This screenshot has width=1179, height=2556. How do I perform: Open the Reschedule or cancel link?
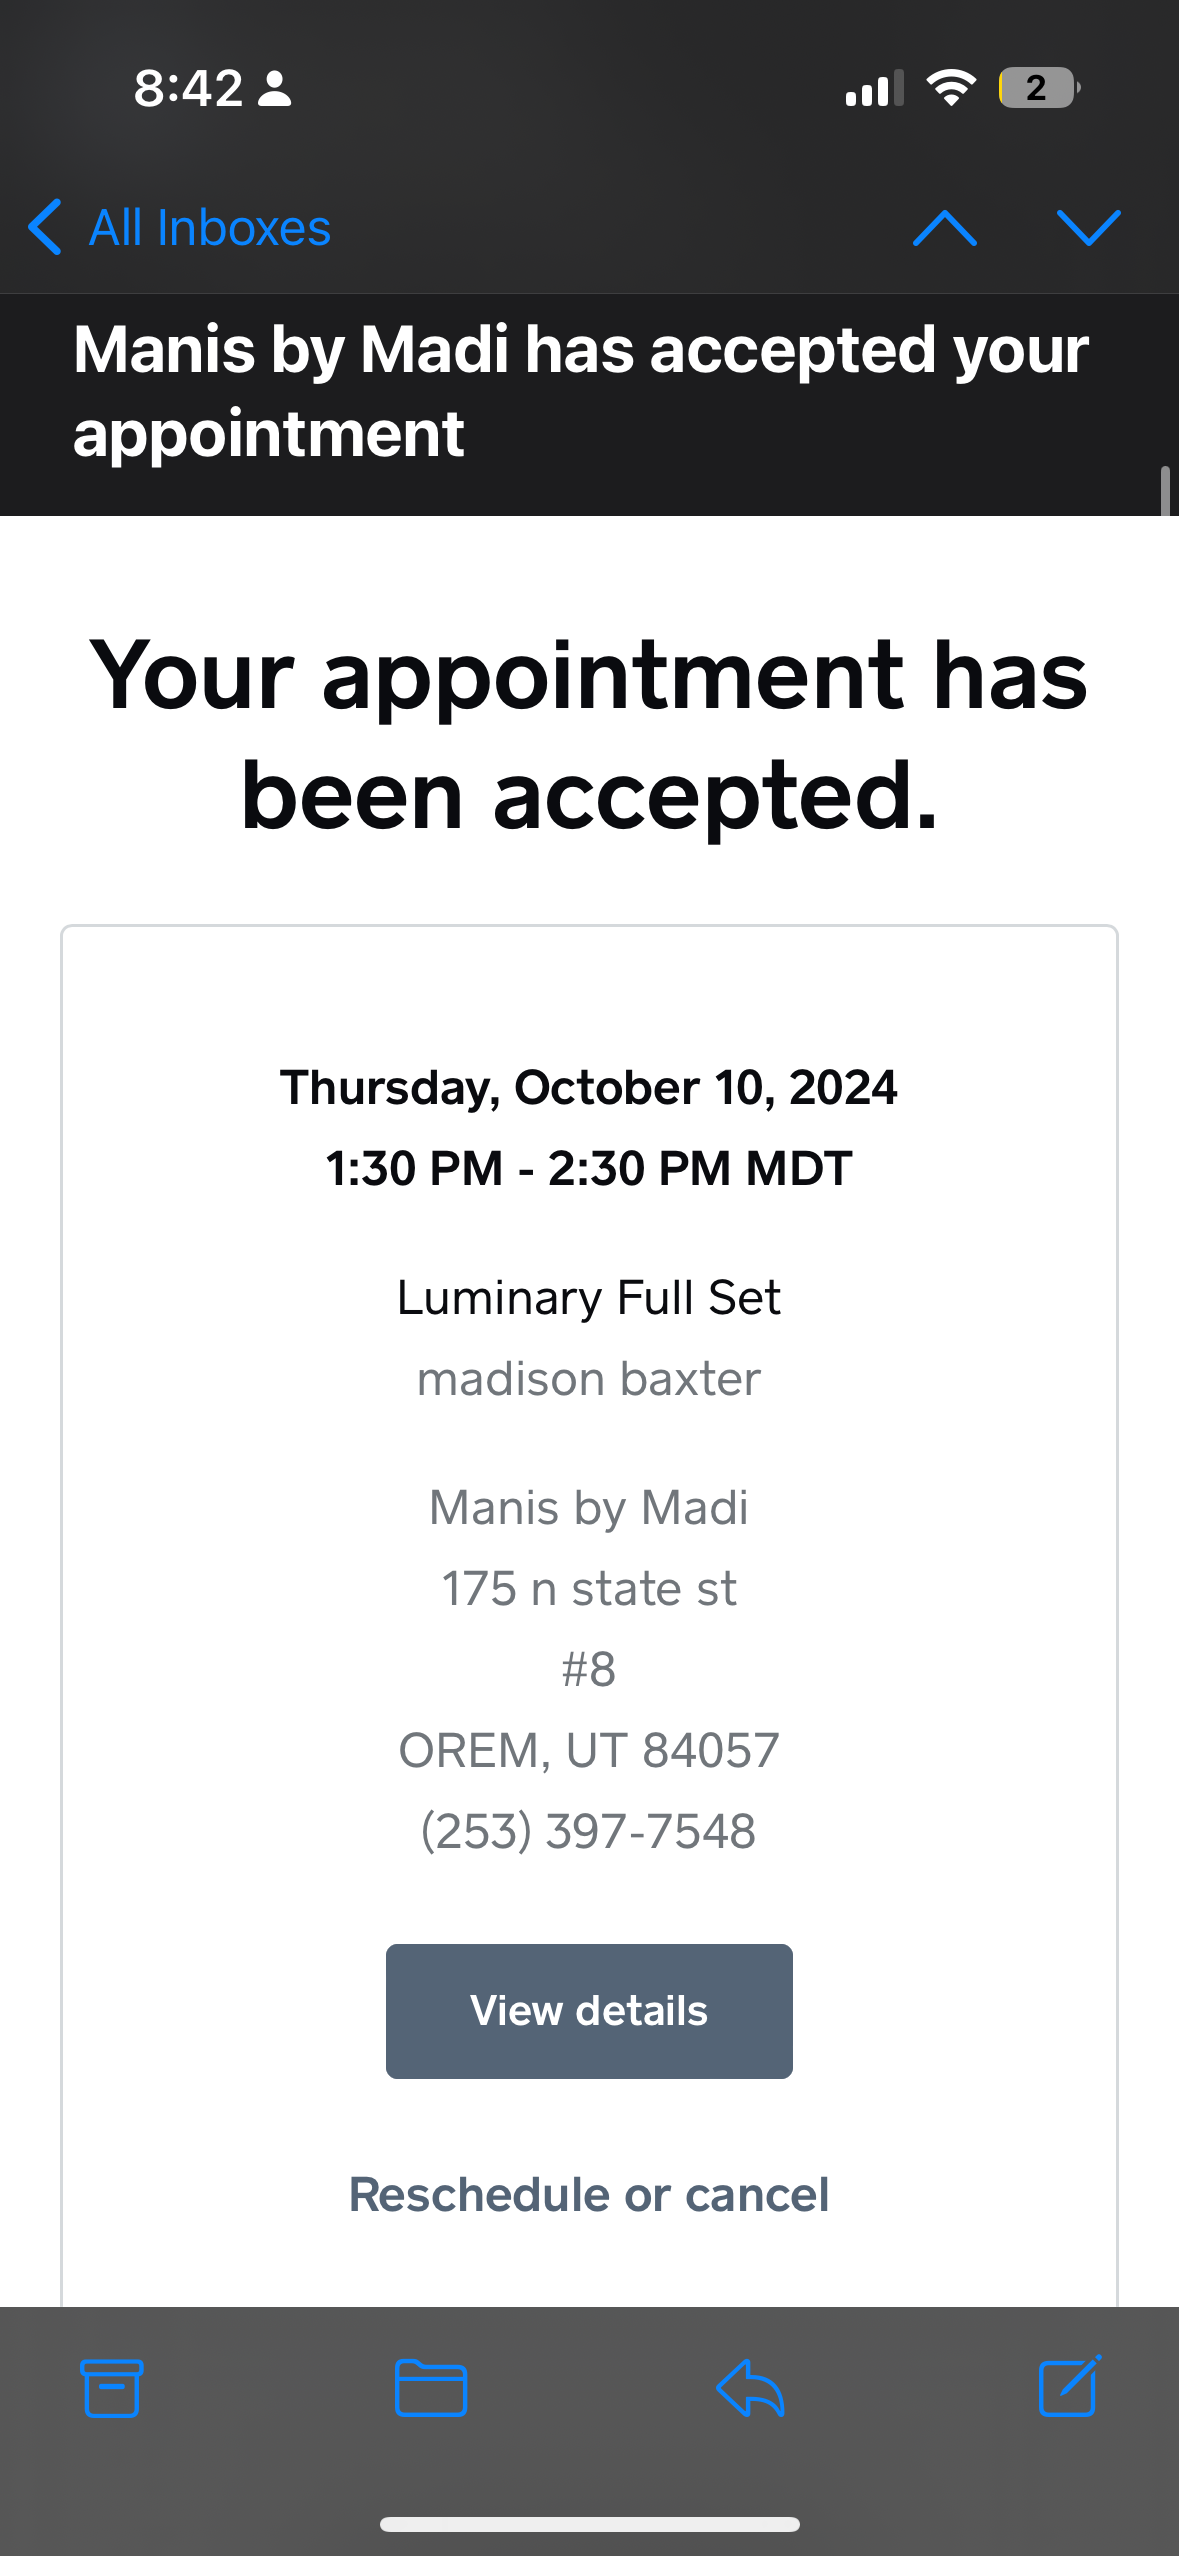click(x=589, y=2195)
